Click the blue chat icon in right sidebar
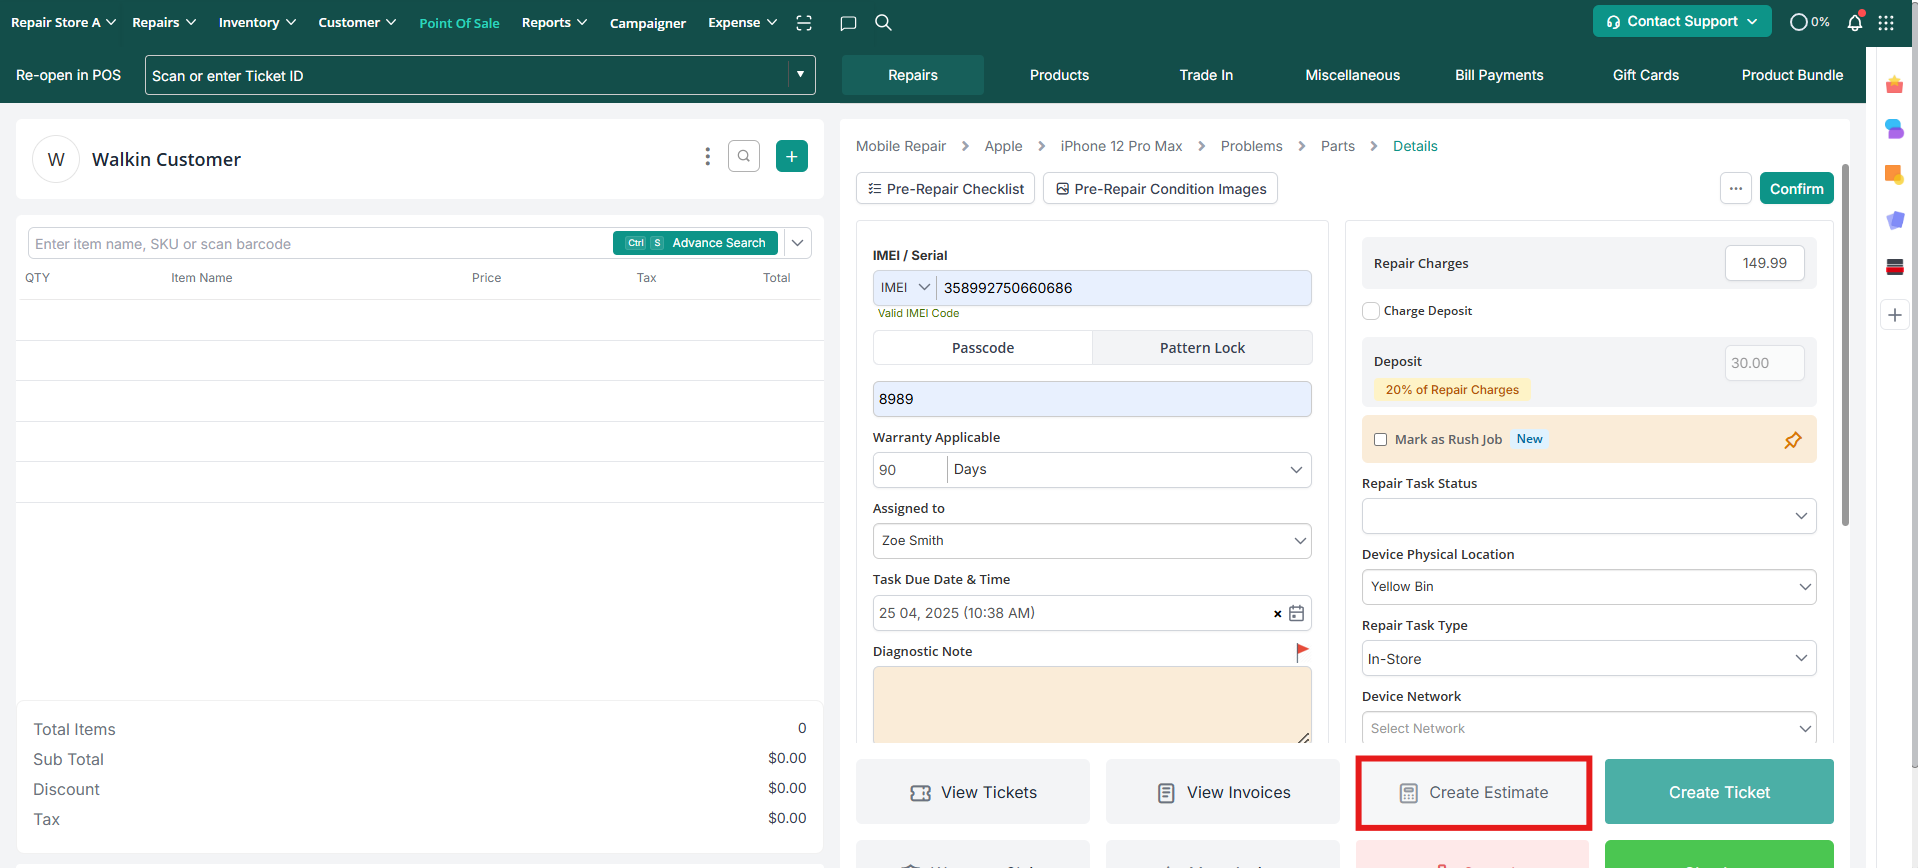Image resolution: width=1918 pixels, height=868 pixels. point(1895,129)
